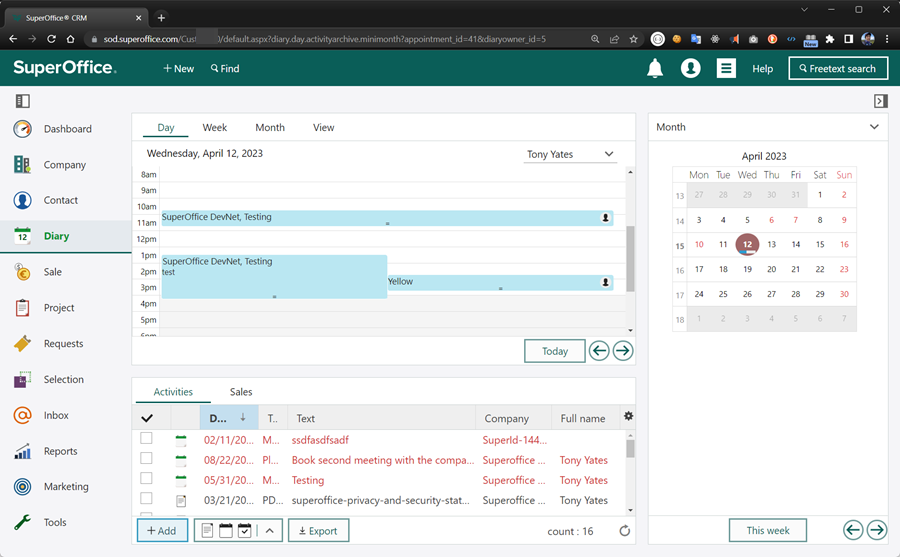Open the notifications bell icon
Image resolution: width=900 pixels, height=557 pixels.
click(655, 68)
